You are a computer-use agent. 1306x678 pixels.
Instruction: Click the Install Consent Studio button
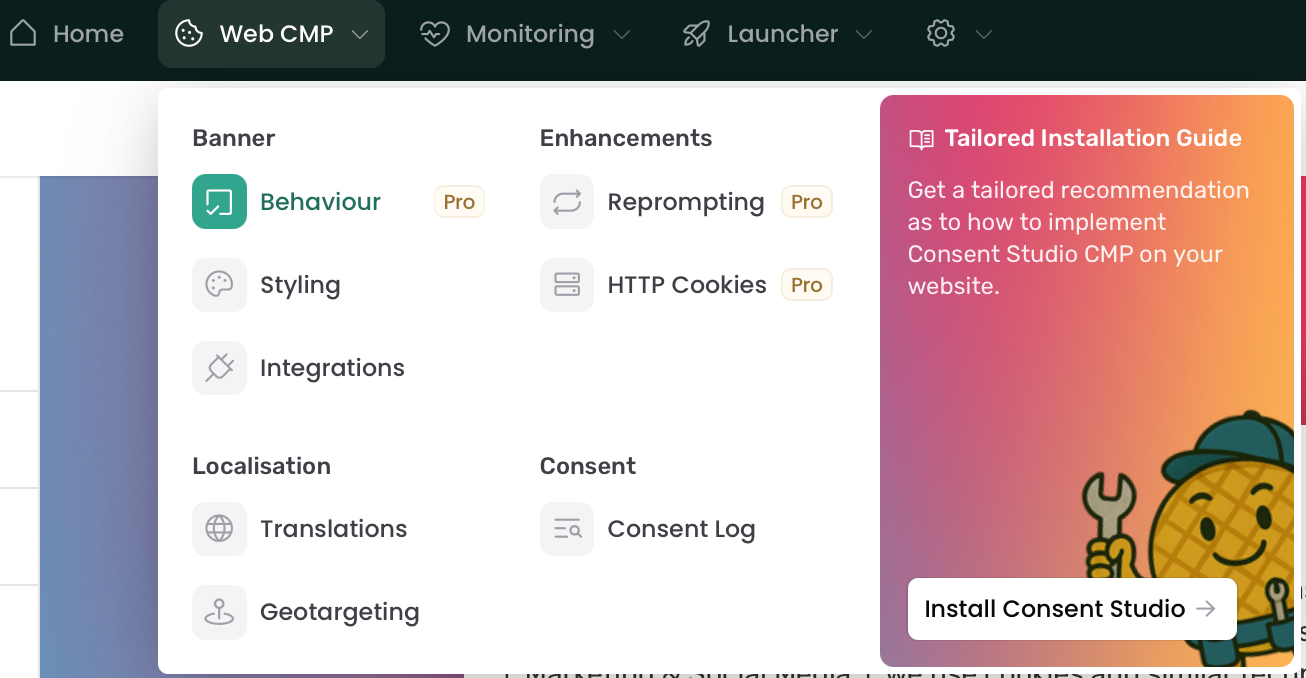point(1072,609)
